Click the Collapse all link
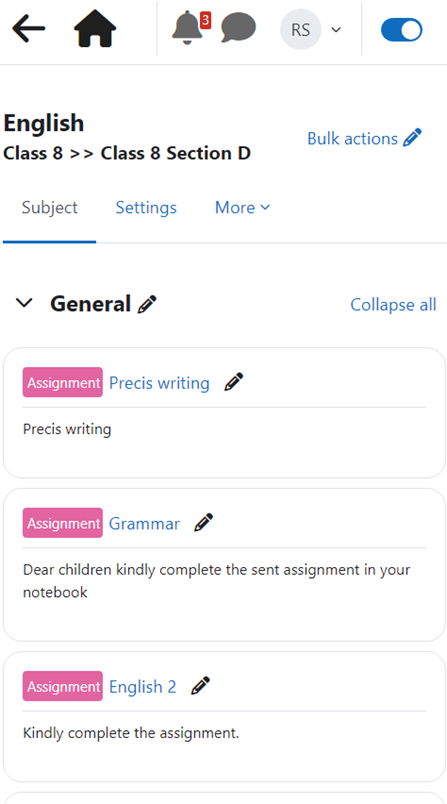The width and height of the screenshot is (447, 804). pos(393,305)
